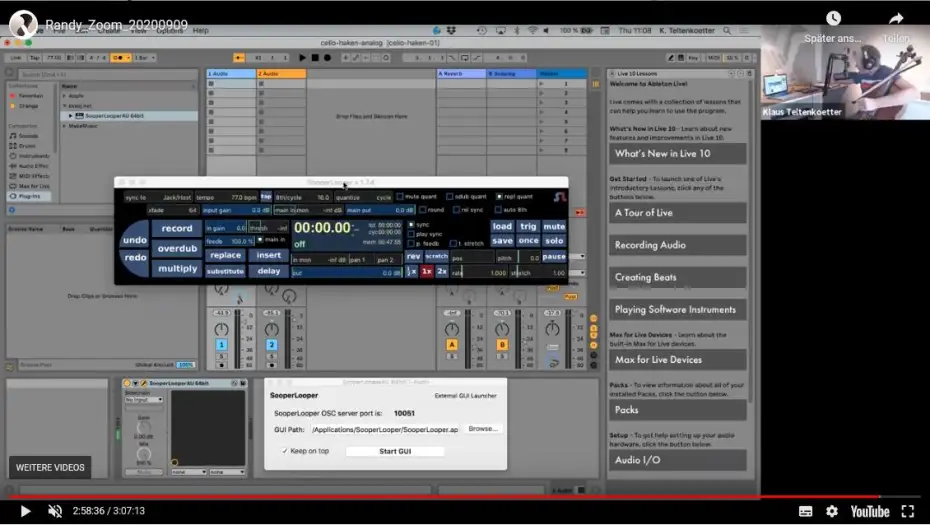This screenshot has width=930, height=525.
Task: Click track 2 activator button
Action: [272, 344]
